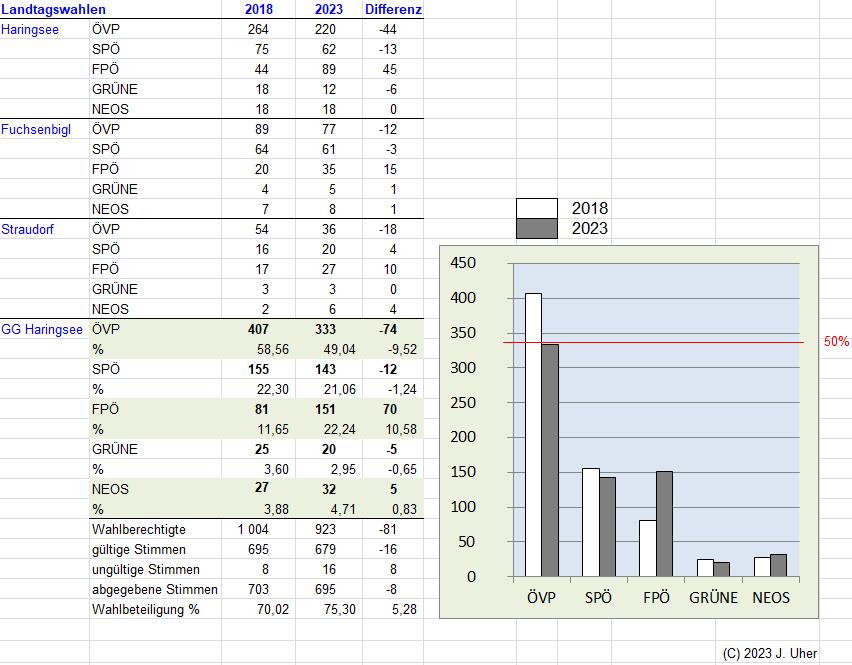Click the GRÜNE label on chart axis
Image resolution: width=852 pixels, height=665 pixels.
tap(713, 598)
